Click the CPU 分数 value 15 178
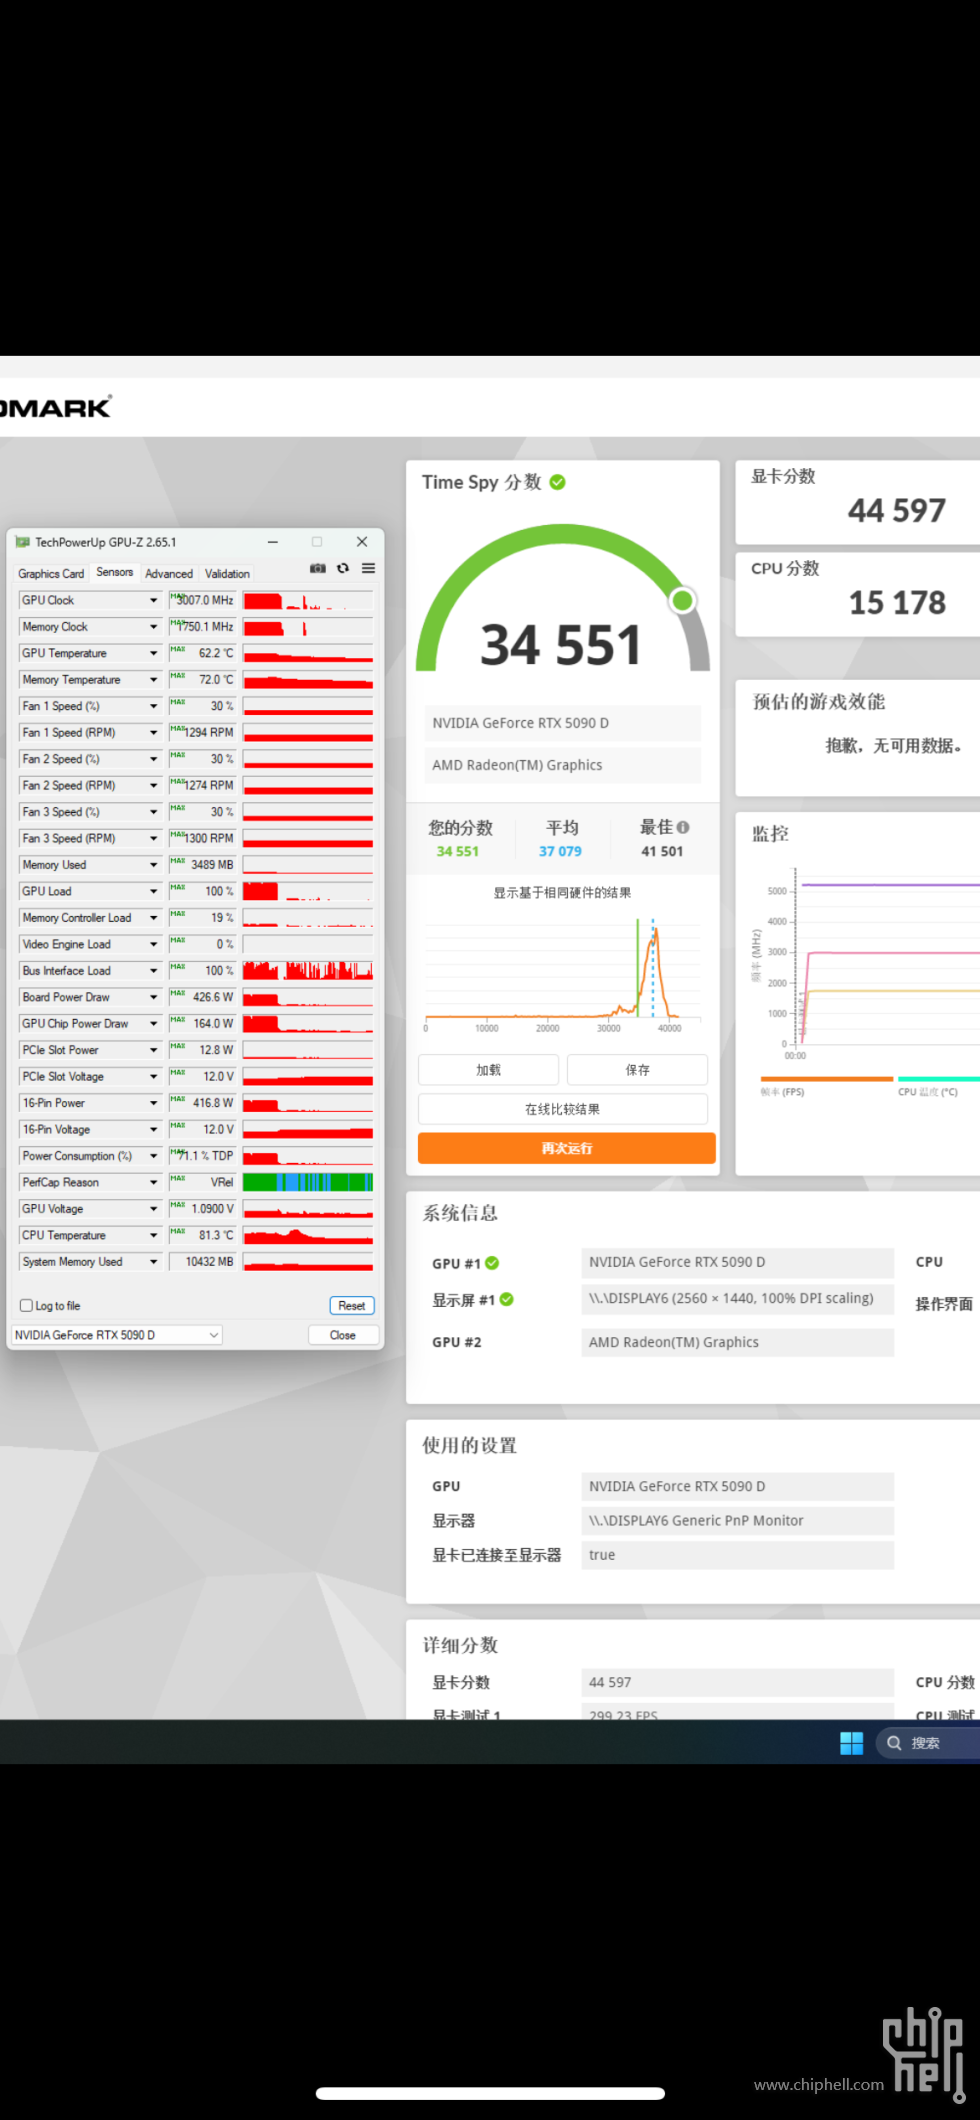Screen dimensions: 980x2120 coord(897,603)
